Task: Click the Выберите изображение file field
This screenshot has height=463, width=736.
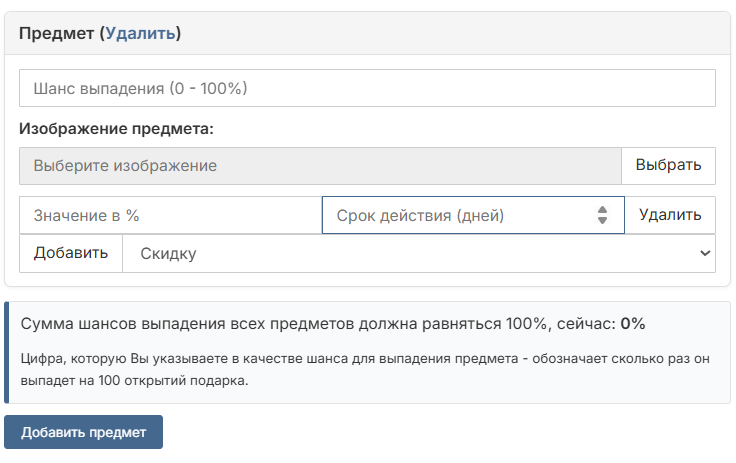Action: pyautogui.click(x=320, y=166)
